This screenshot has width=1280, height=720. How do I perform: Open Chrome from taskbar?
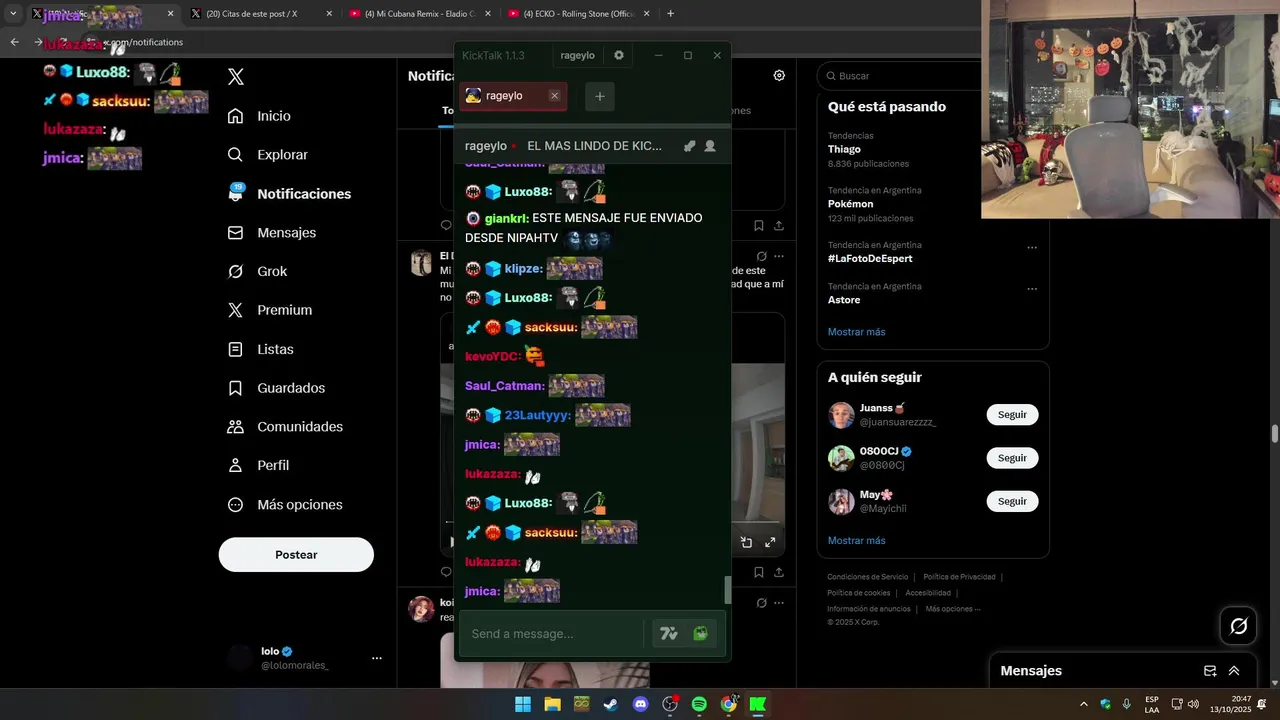pyautogui.click(x=729, y=705)
